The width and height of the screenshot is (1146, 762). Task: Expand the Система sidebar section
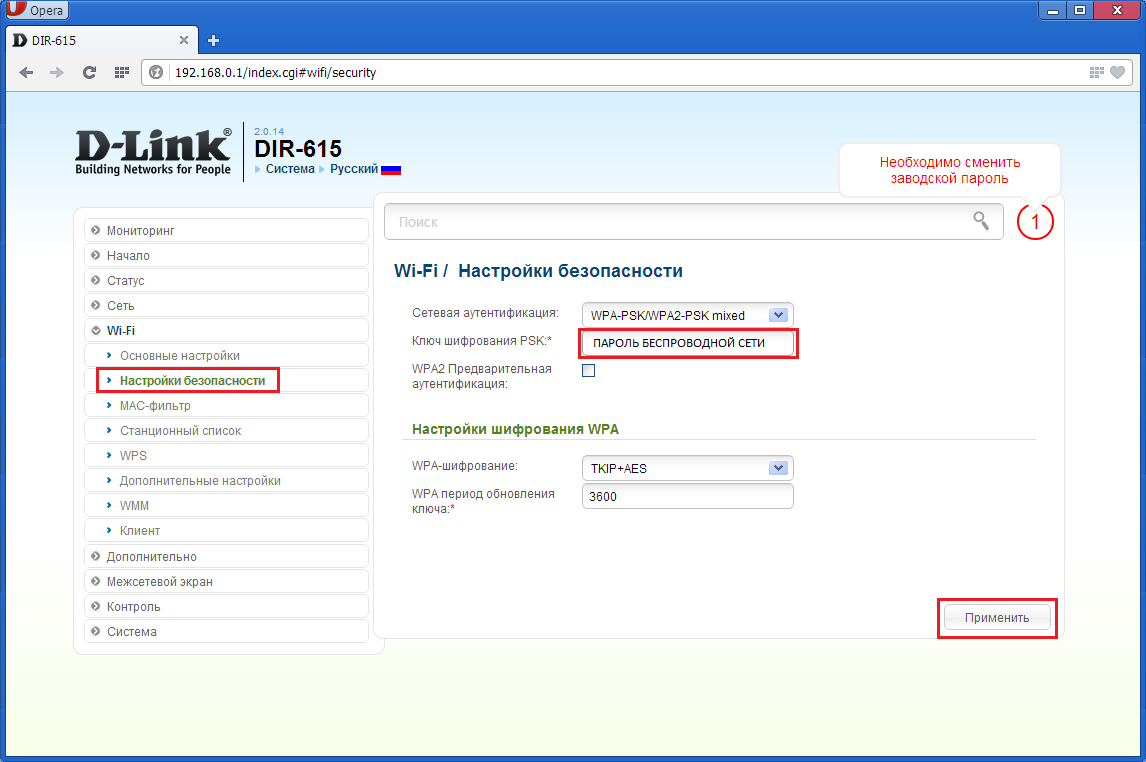tap(227, 631)
